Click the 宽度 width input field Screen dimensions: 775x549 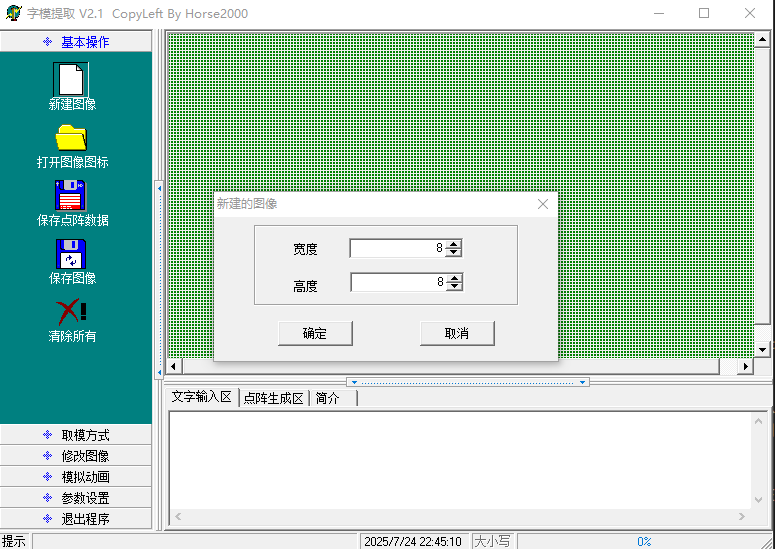397,248
